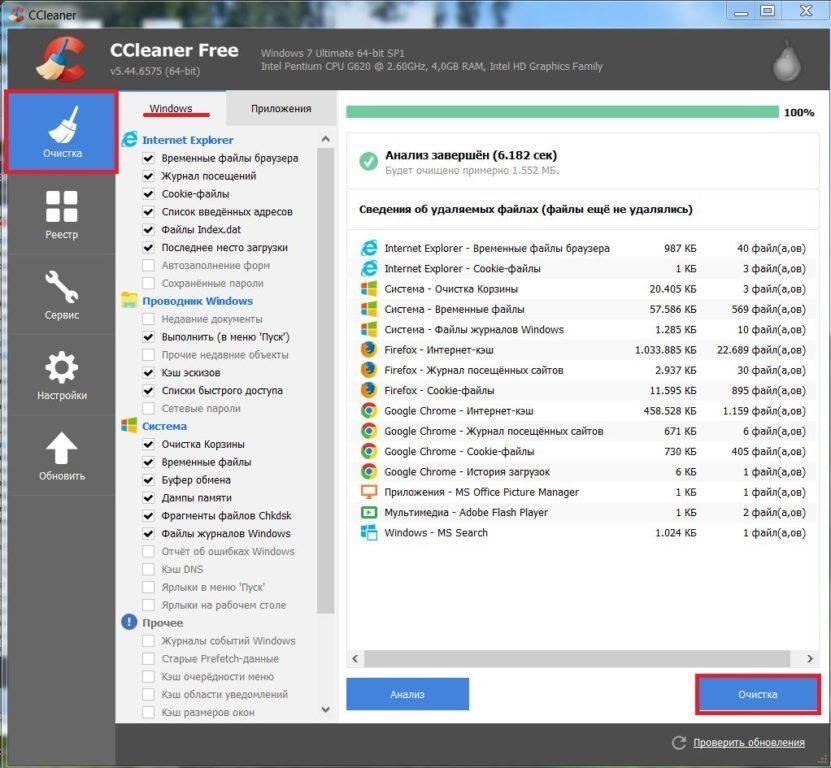Click the results horizontal scroll left arrow
The height and width of the screenshot is (768, 831).
click(355, 659)
